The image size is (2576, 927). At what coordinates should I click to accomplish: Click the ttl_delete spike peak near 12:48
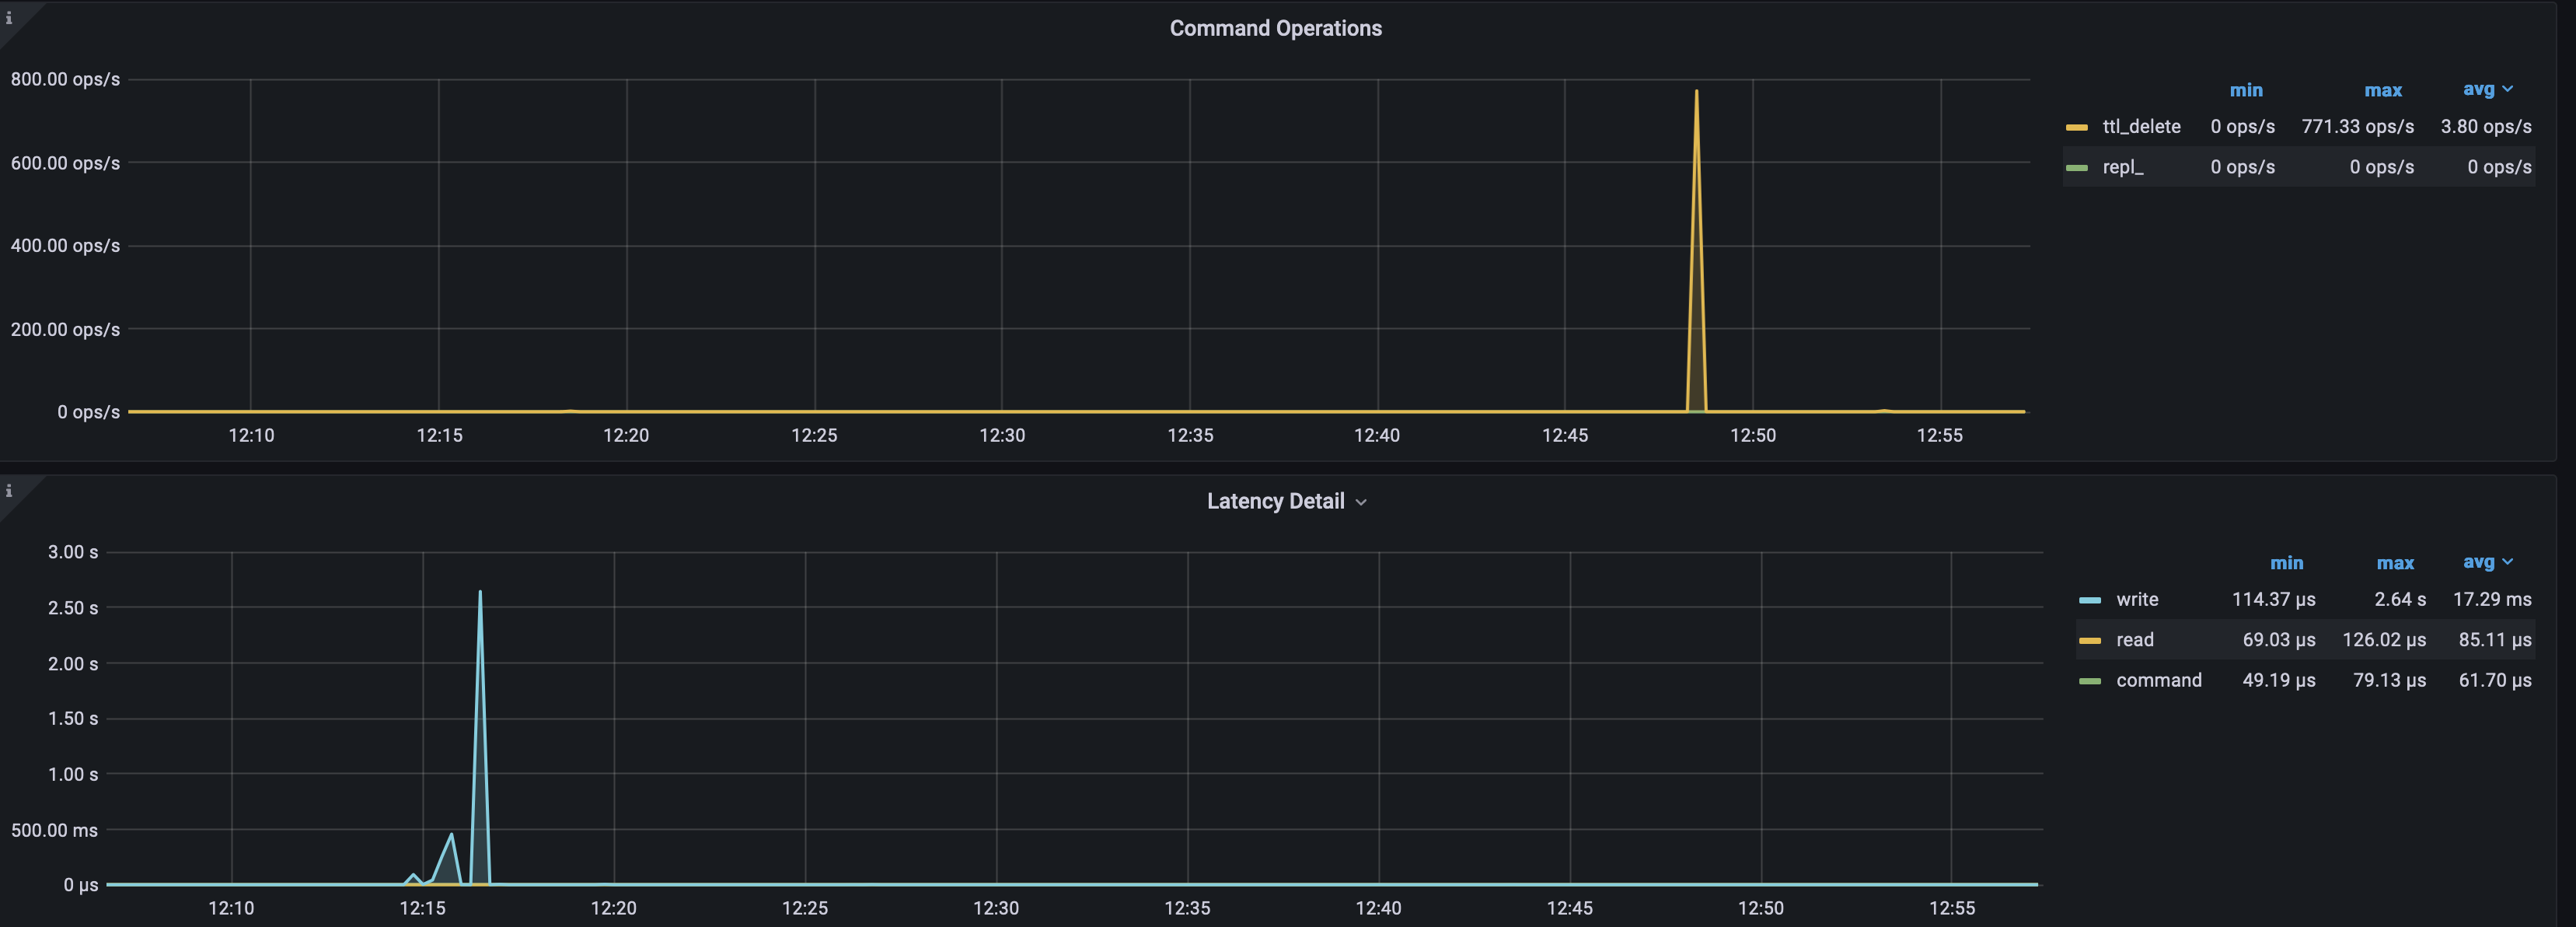[1696, 92]
